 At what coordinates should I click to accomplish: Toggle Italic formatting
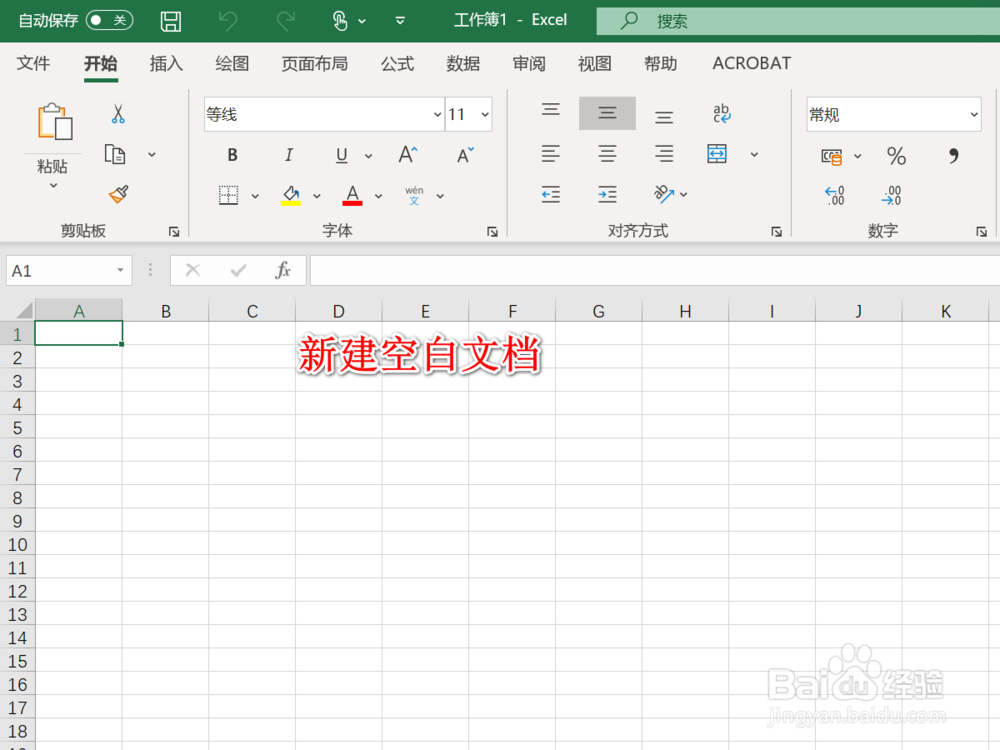289,155
